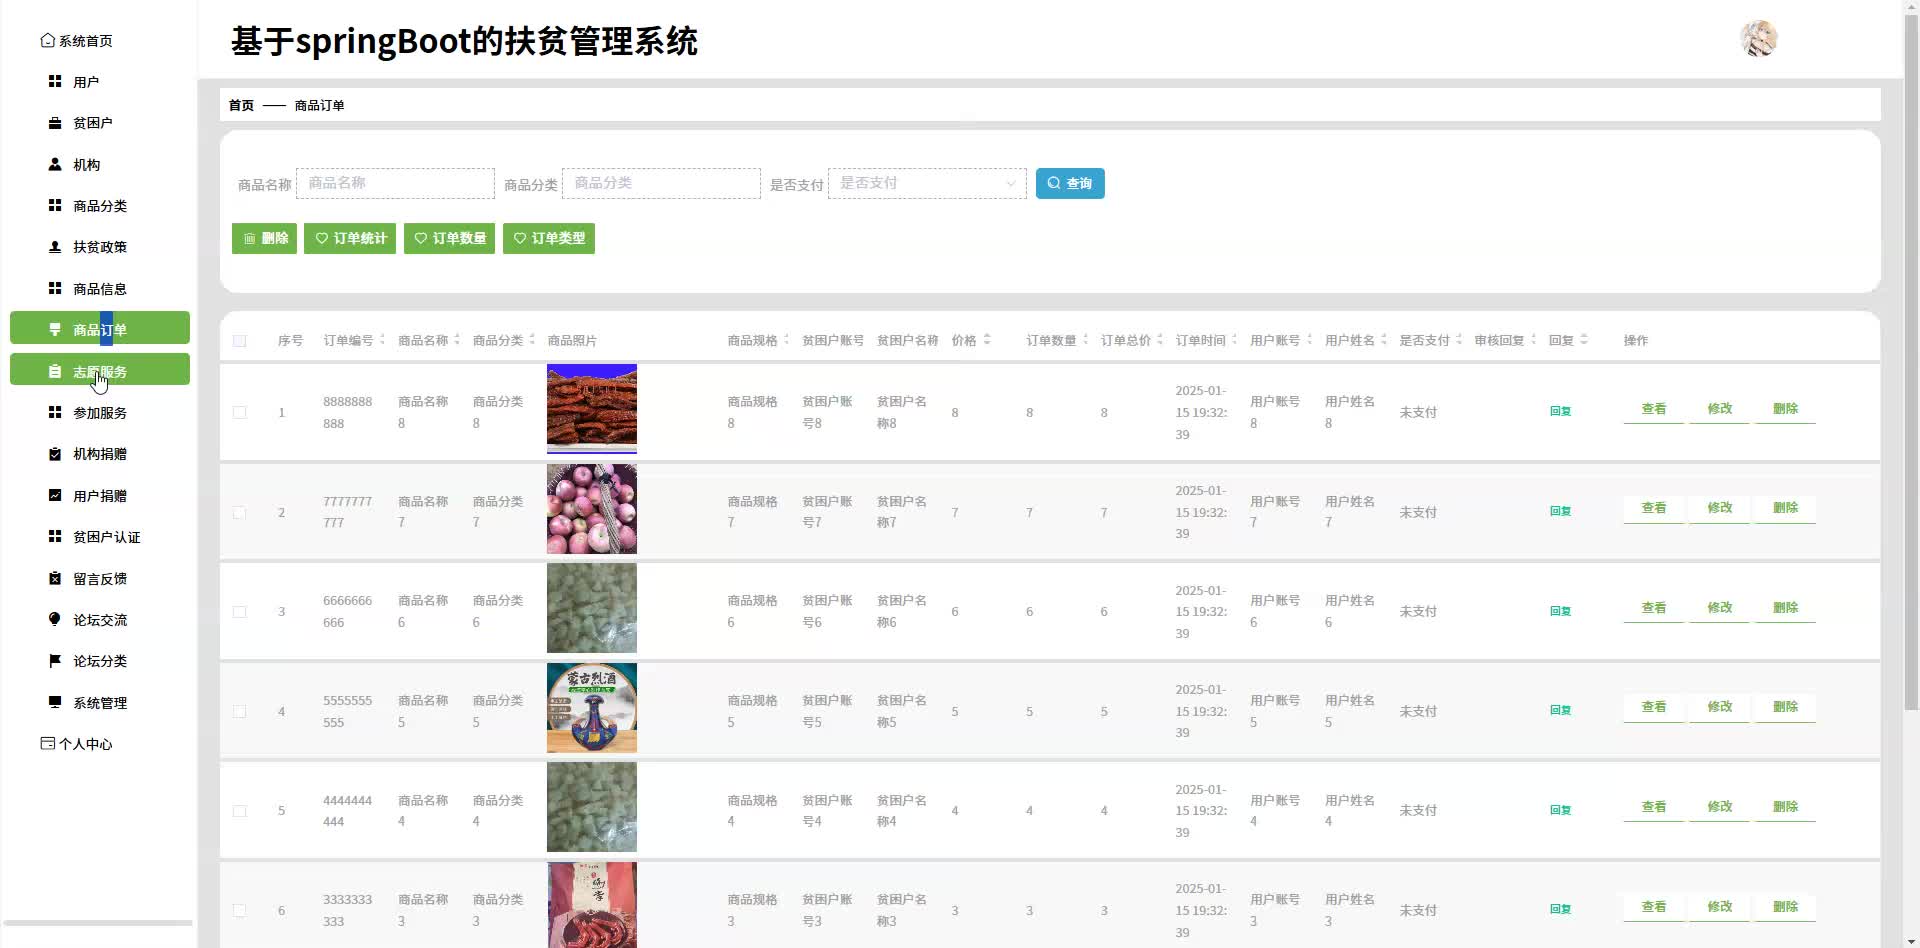Check the checkbox for row 1 order 8888888888

(239, 412)
